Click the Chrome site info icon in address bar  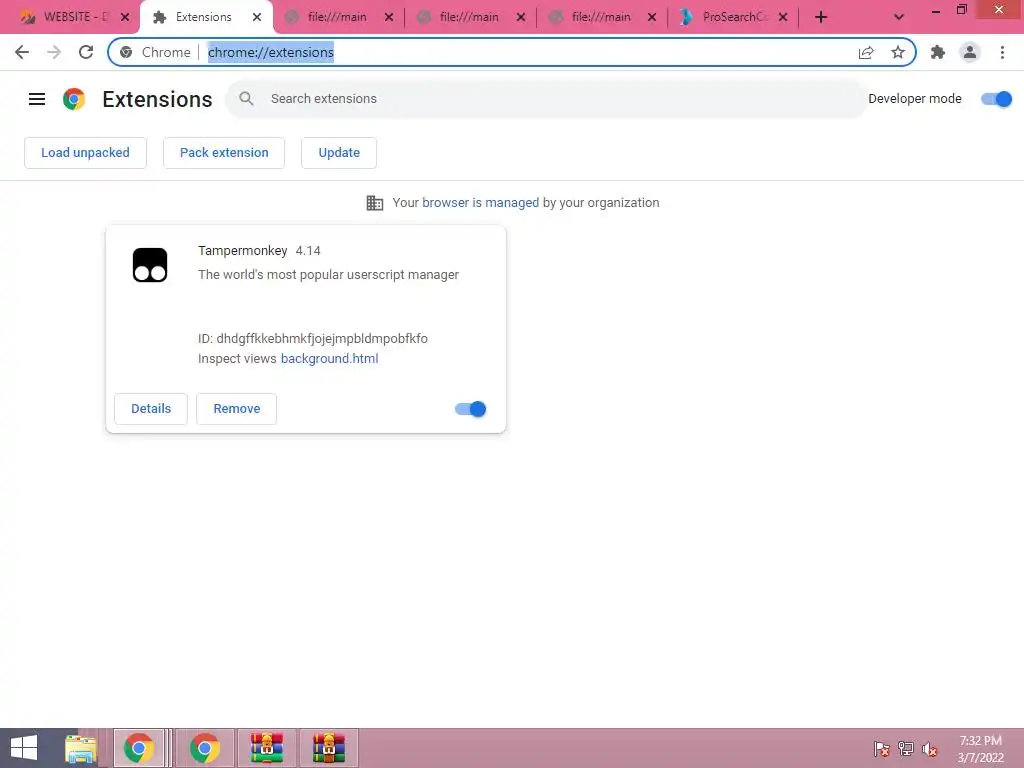[126, 52]
